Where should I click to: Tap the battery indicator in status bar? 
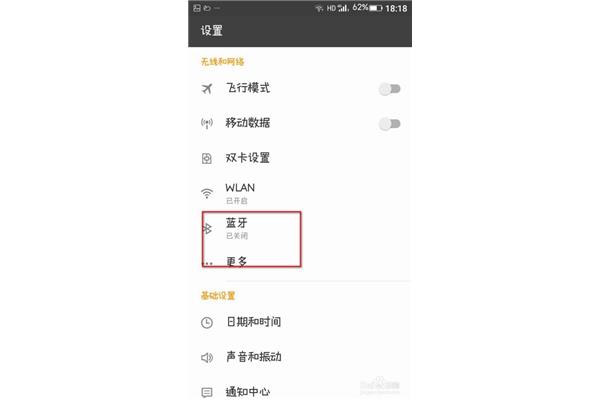(376, 8)
